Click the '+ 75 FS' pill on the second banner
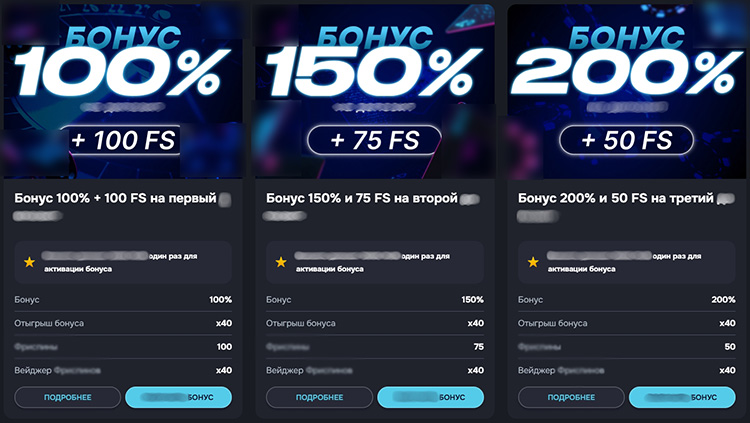 tap(375, 140)
